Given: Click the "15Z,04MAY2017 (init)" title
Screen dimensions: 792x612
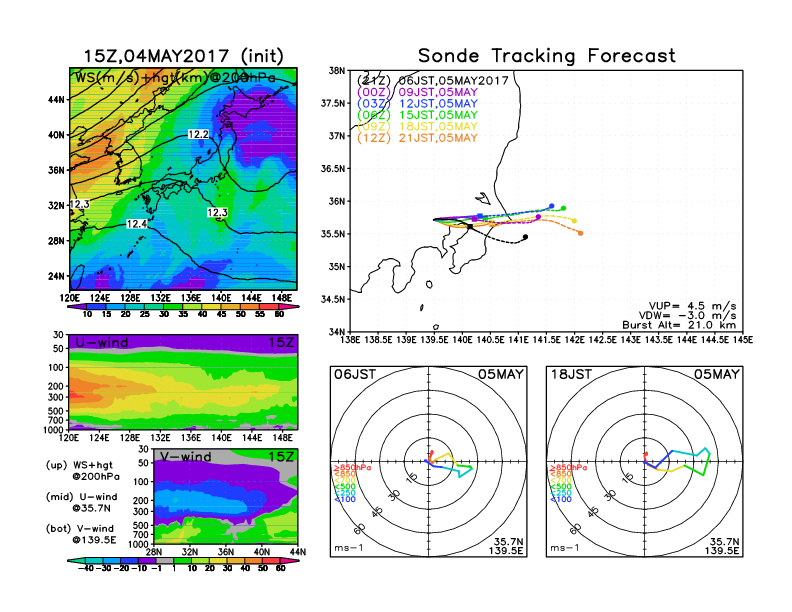Looking at the screenshot, I should coord(183,56).
